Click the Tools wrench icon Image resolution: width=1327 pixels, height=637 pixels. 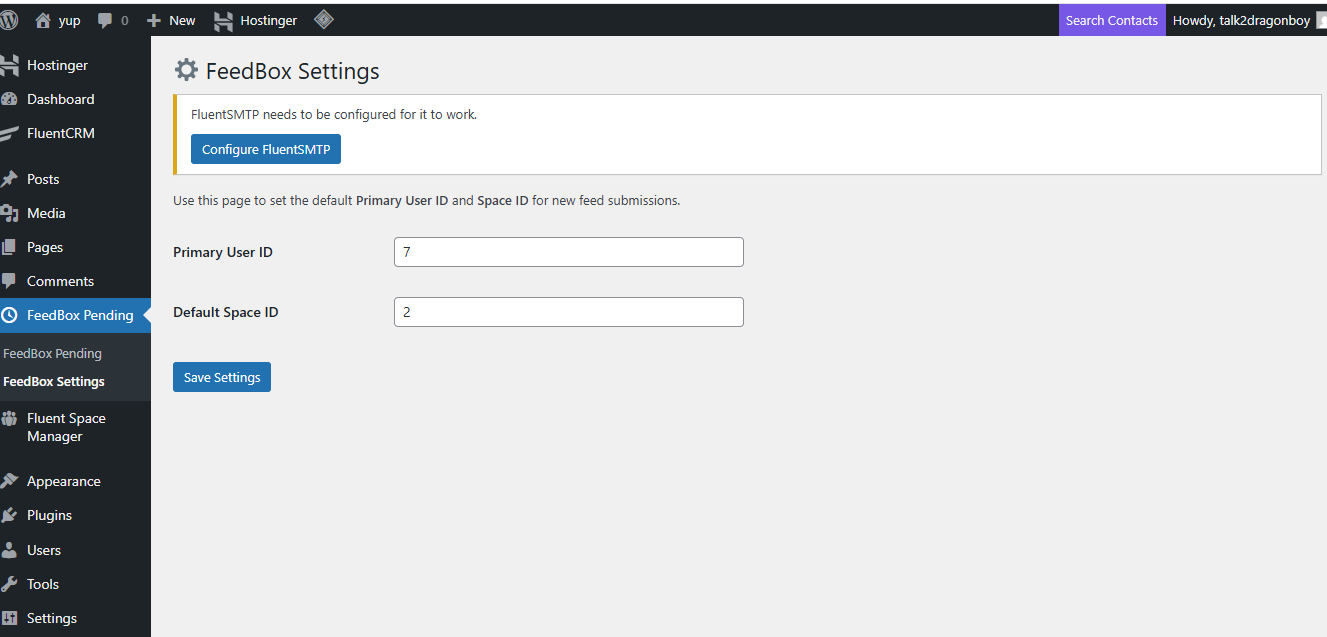coord(9,584)
